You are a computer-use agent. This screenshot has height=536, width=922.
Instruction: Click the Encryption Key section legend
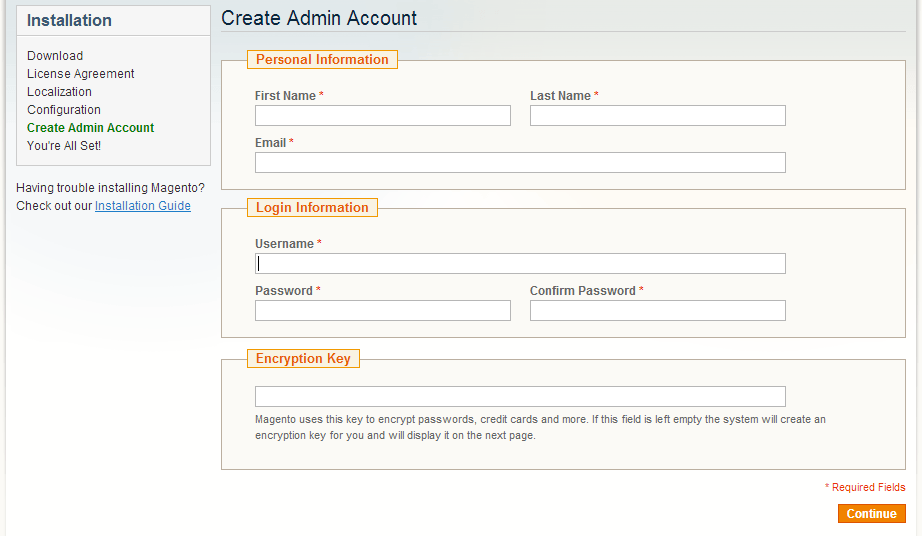(303, 359)
